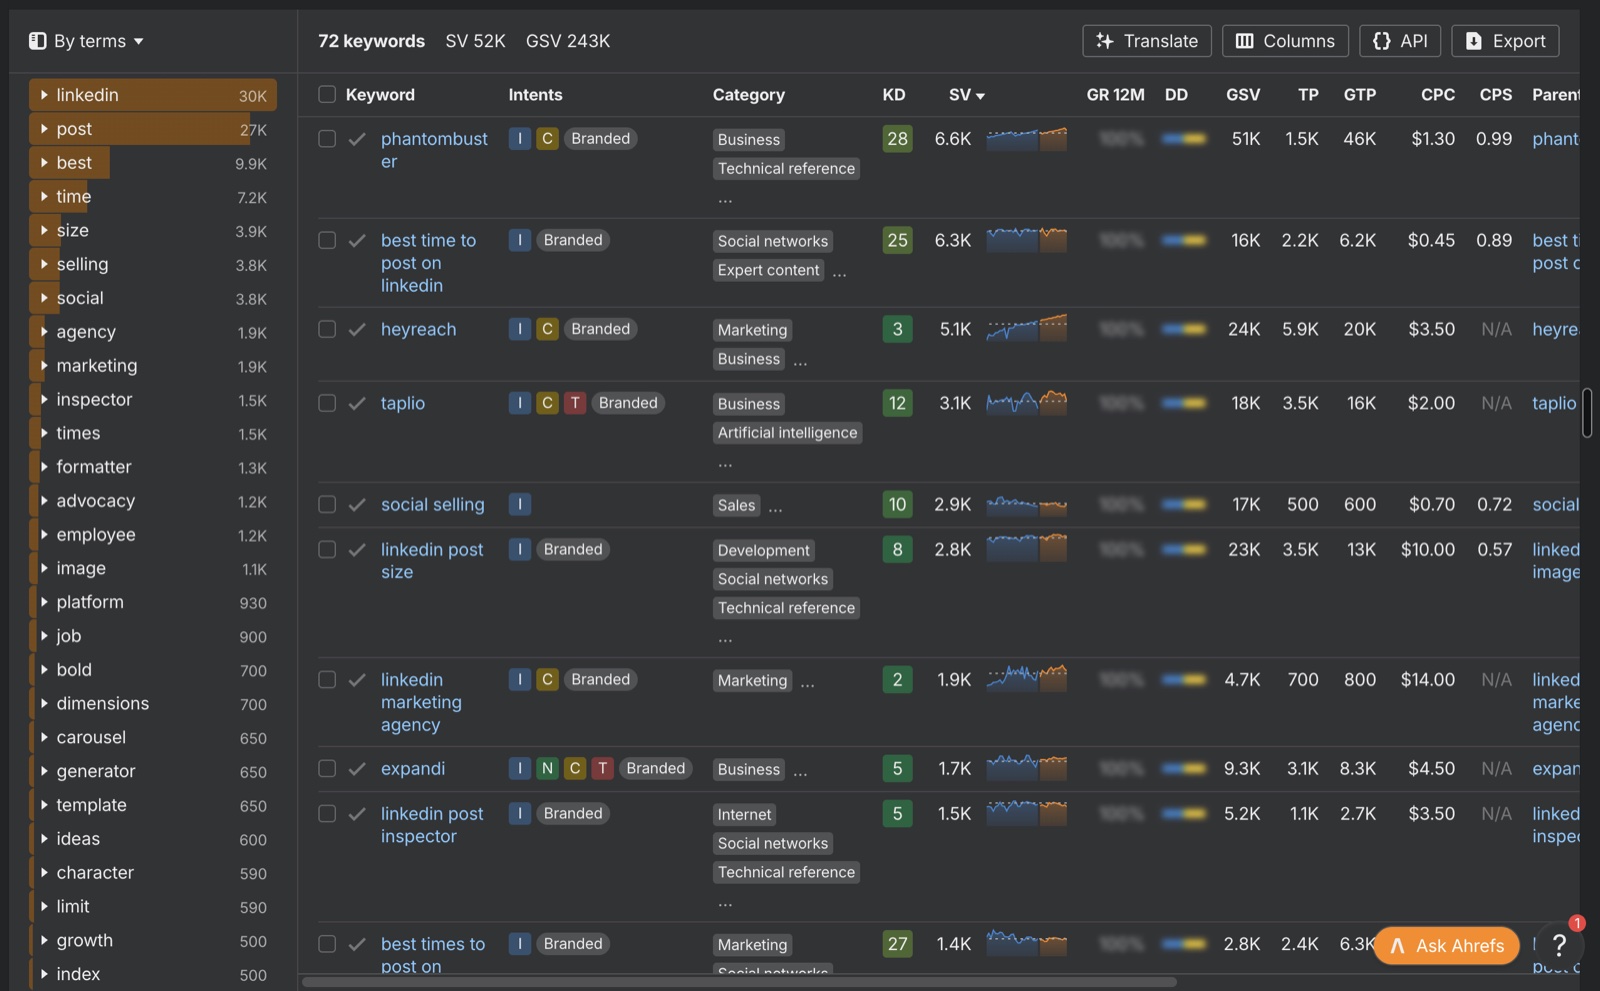The height and width of the screenshot is (991, 1600).
Task: Sort by the CPC column header
Action: coord(1438,95)
